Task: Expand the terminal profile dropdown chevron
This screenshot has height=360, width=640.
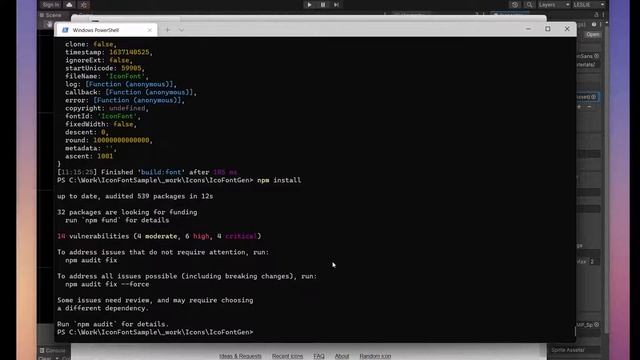Action: [181, 30]
